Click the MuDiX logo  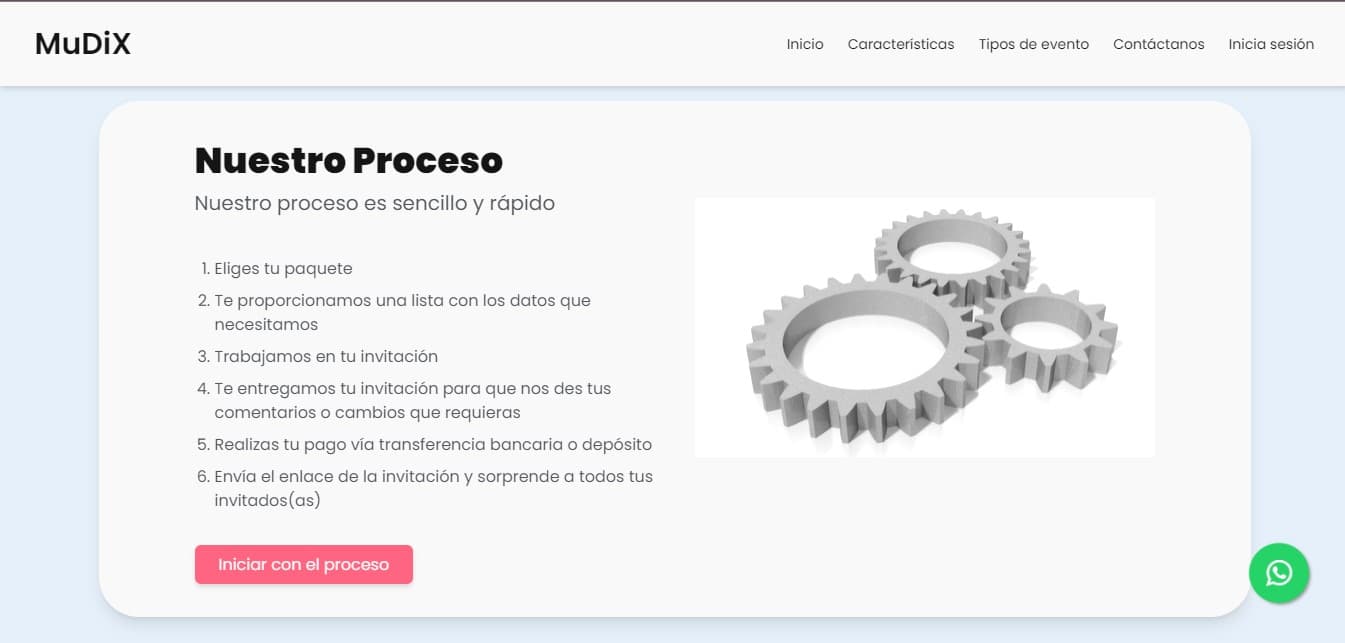coord(83,44)
